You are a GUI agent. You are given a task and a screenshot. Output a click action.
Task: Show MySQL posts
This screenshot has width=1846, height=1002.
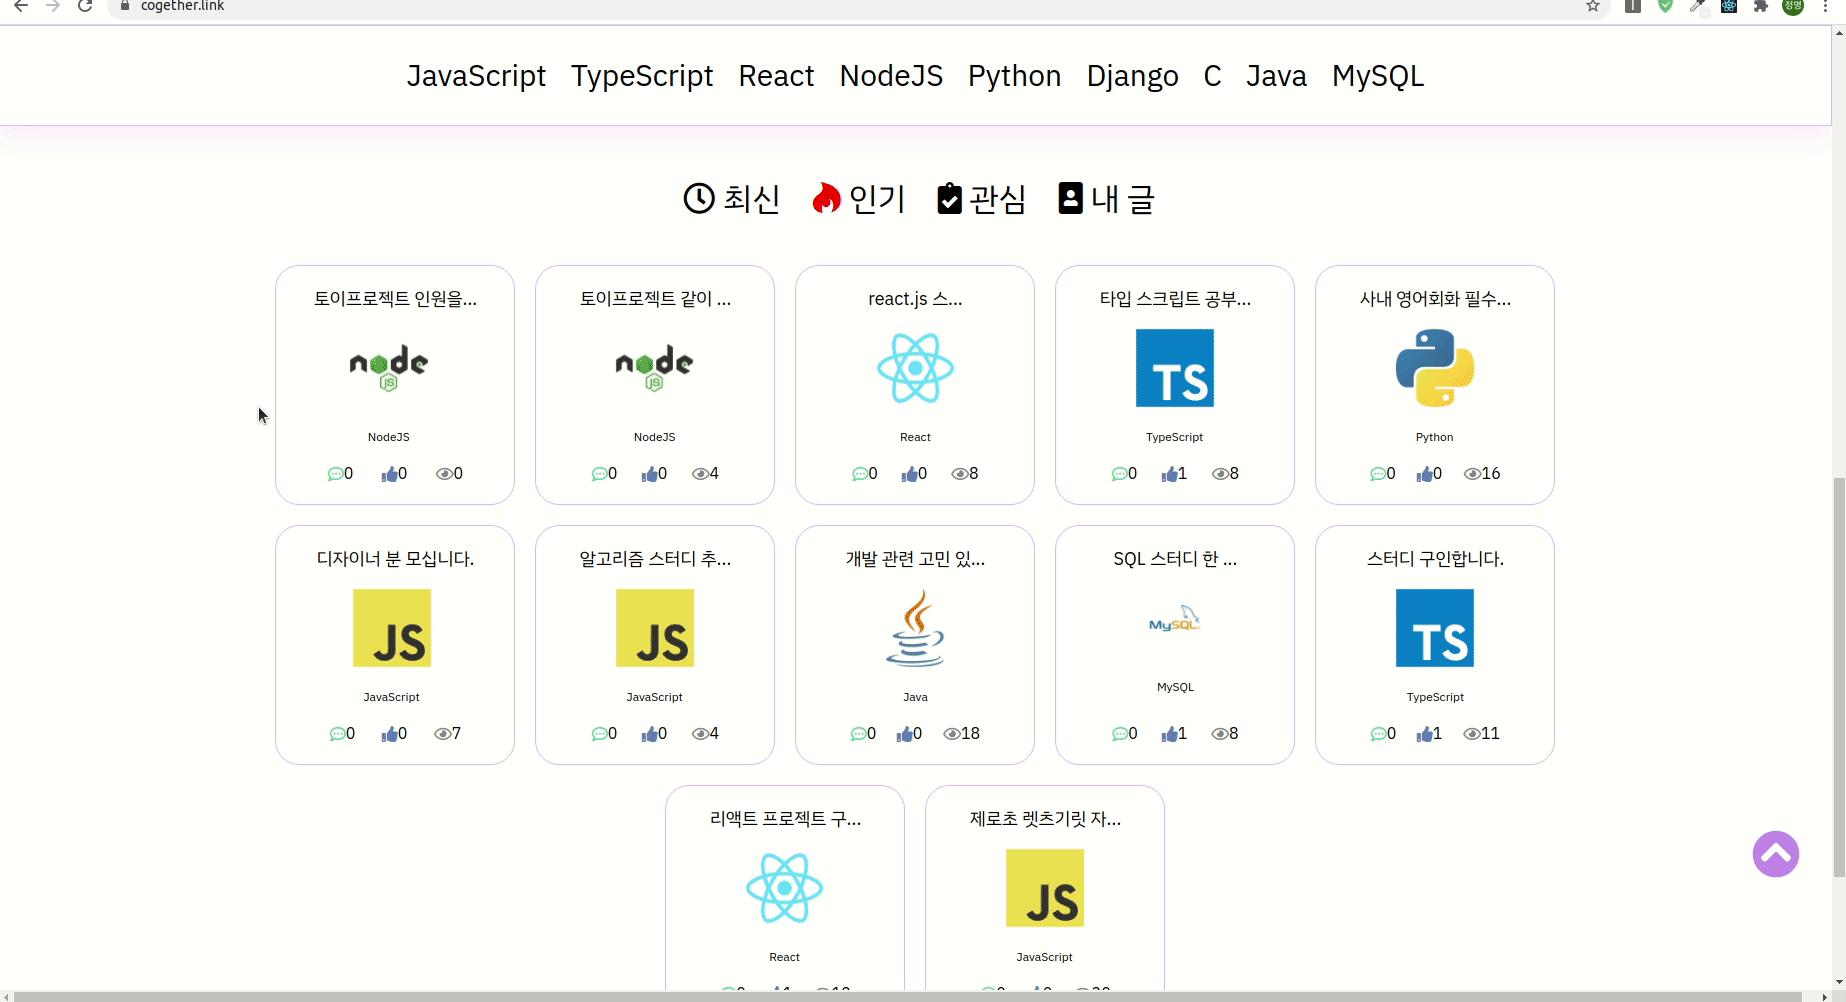tap(1377, 76)
